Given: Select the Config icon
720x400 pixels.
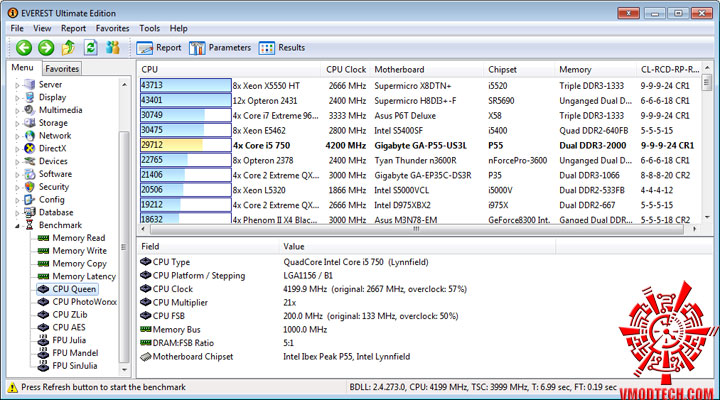Looking at the screenshot, I should coord(29,200).
